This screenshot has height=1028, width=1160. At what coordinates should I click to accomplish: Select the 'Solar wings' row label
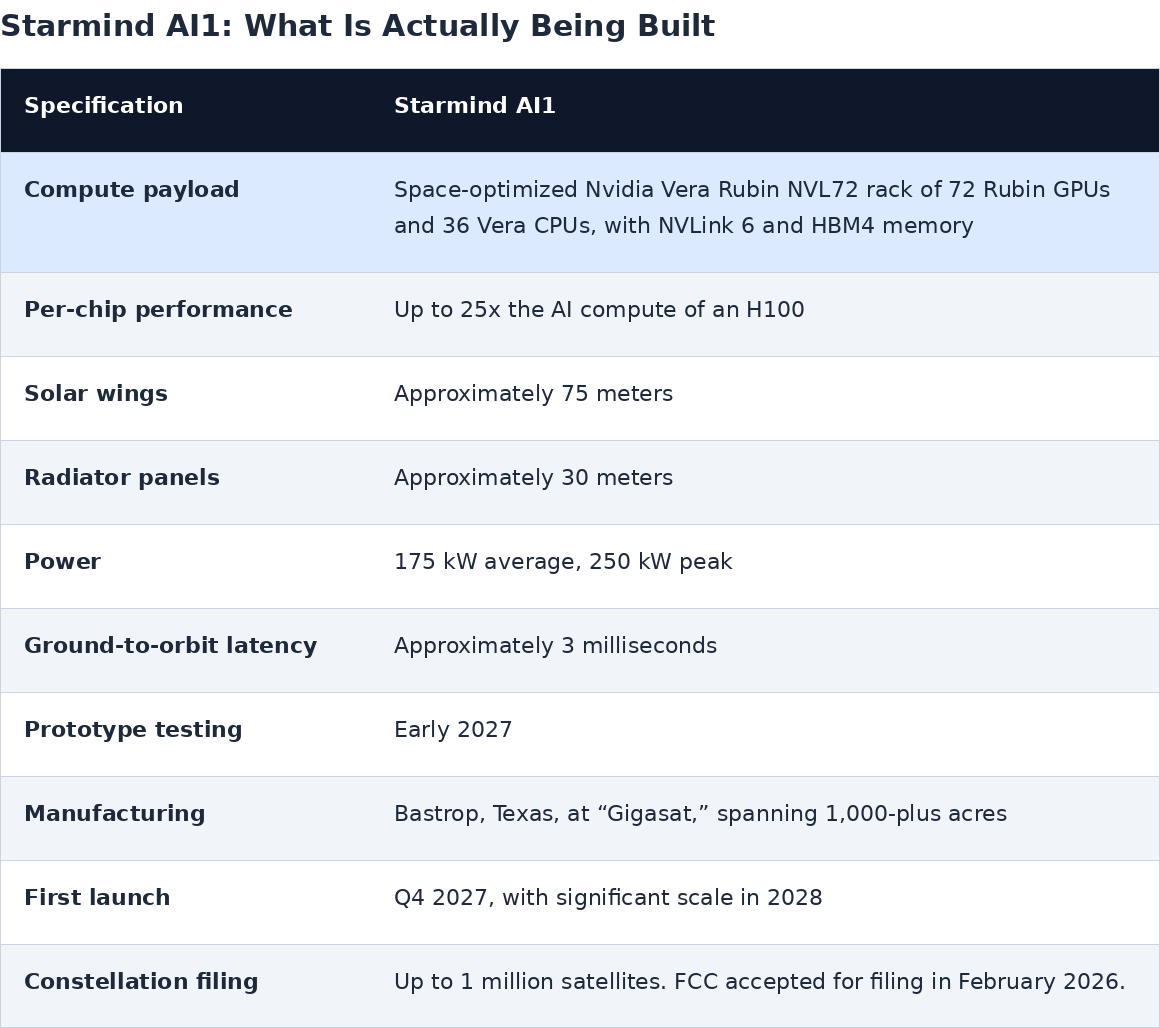point(96,393)
